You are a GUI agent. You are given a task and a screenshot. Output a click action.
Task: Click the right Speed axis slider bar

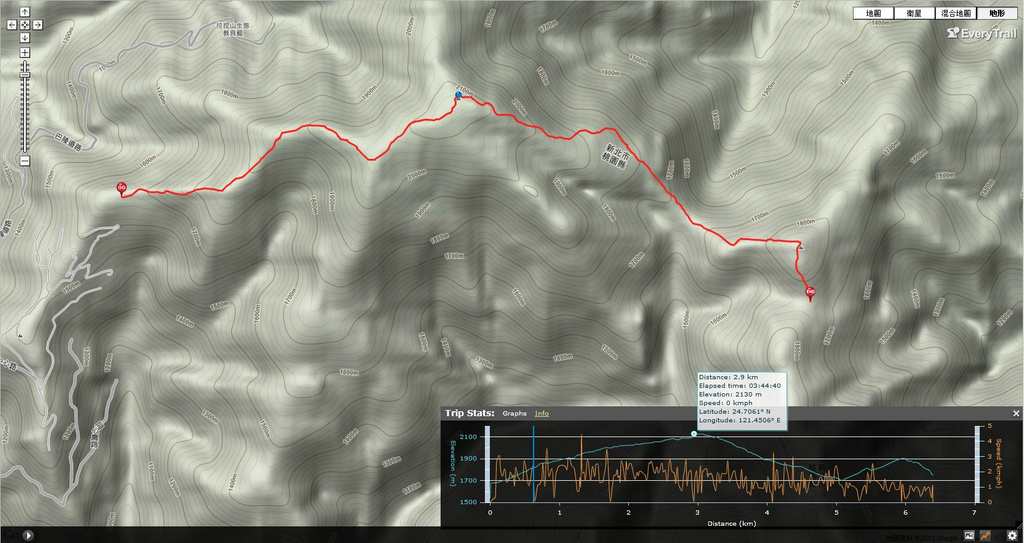click(978, 464)
